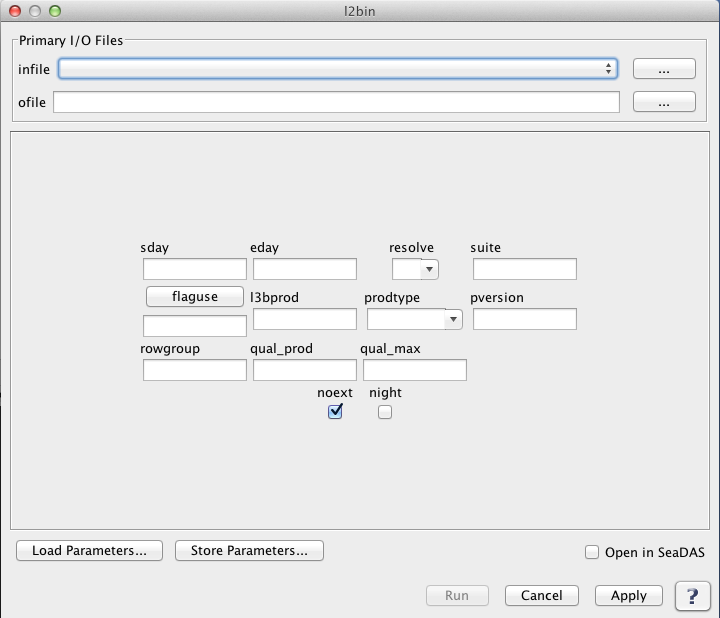Open the resolve dropdown
720x618 pixels.
(x=415, y=269)
